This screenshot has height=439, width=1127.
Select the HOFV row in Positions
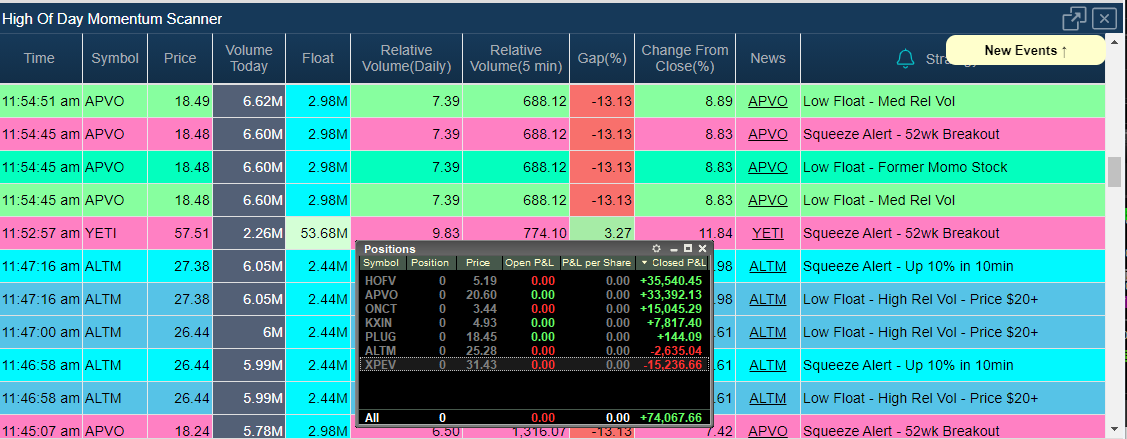pos(533,281)
